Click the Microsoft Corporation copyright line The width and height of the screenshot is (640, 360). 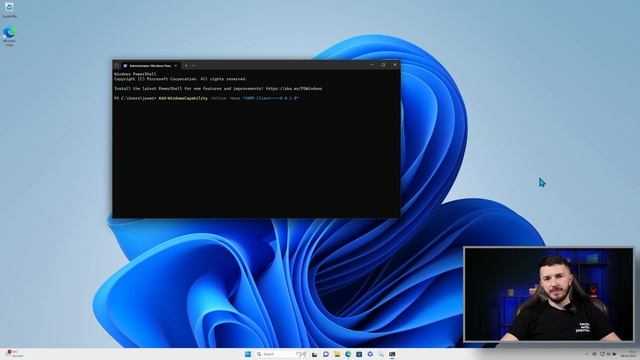180,79
